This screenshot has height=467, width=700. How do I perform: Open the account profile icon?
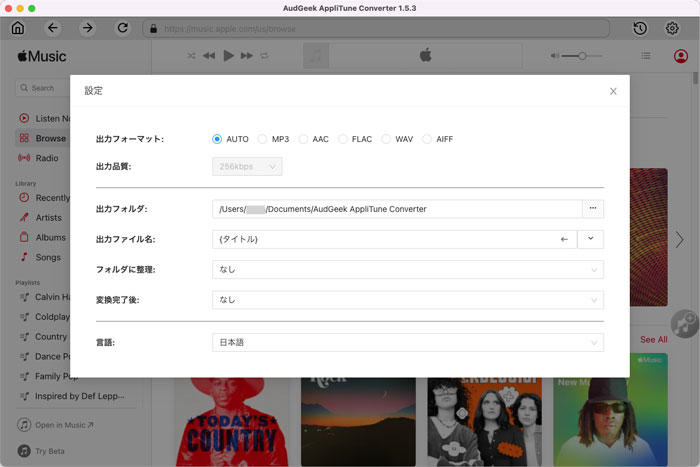[x=680, y=56]
